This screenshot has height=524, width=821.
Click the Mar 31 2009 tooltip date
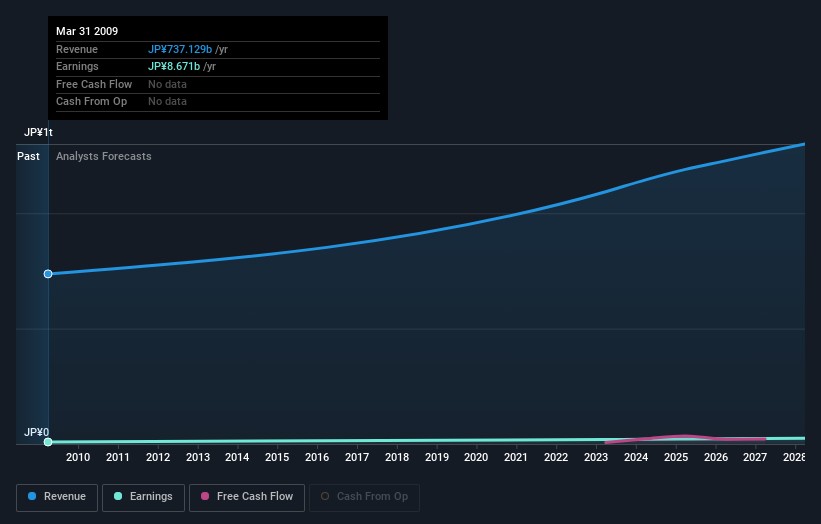click(x=87, y=32)
